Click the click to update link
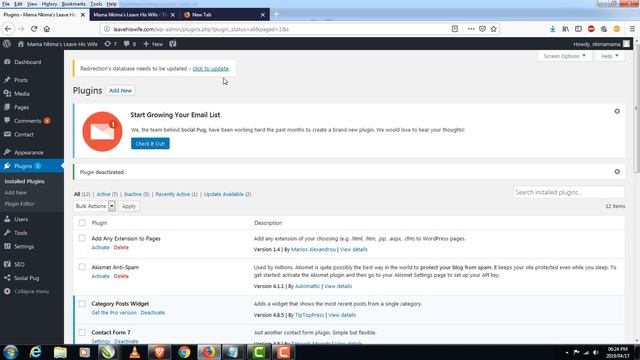Screen dimensions: 640x360 [211, 69]
